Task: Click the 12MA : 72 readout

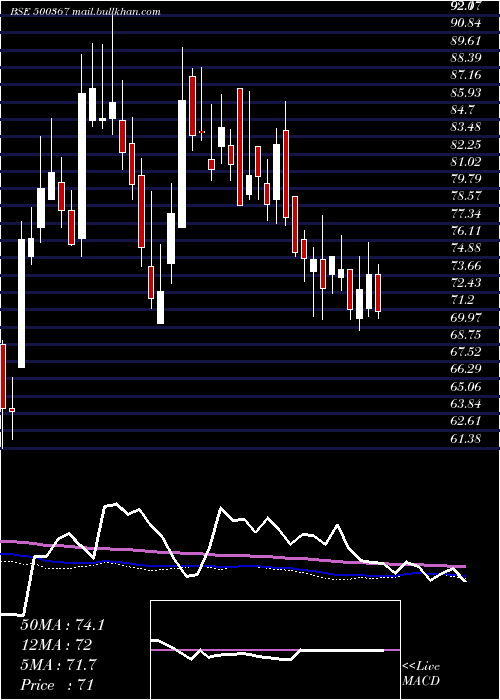Action: 56,645
